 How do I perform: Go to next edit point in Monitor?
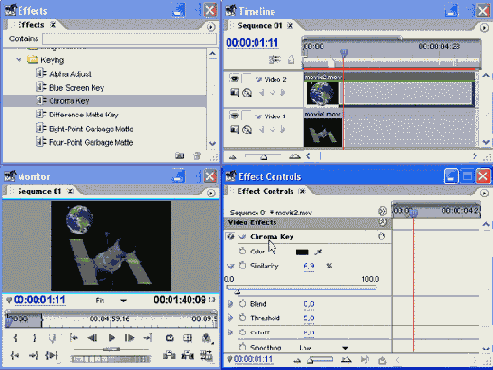tap(147, 338)
